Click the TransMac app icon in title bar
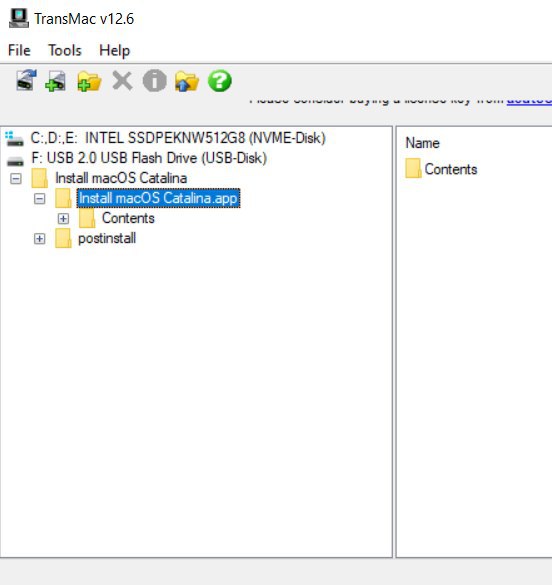This screenshot has height=585, width=552. pyautogui.click(x=19, y=18)
